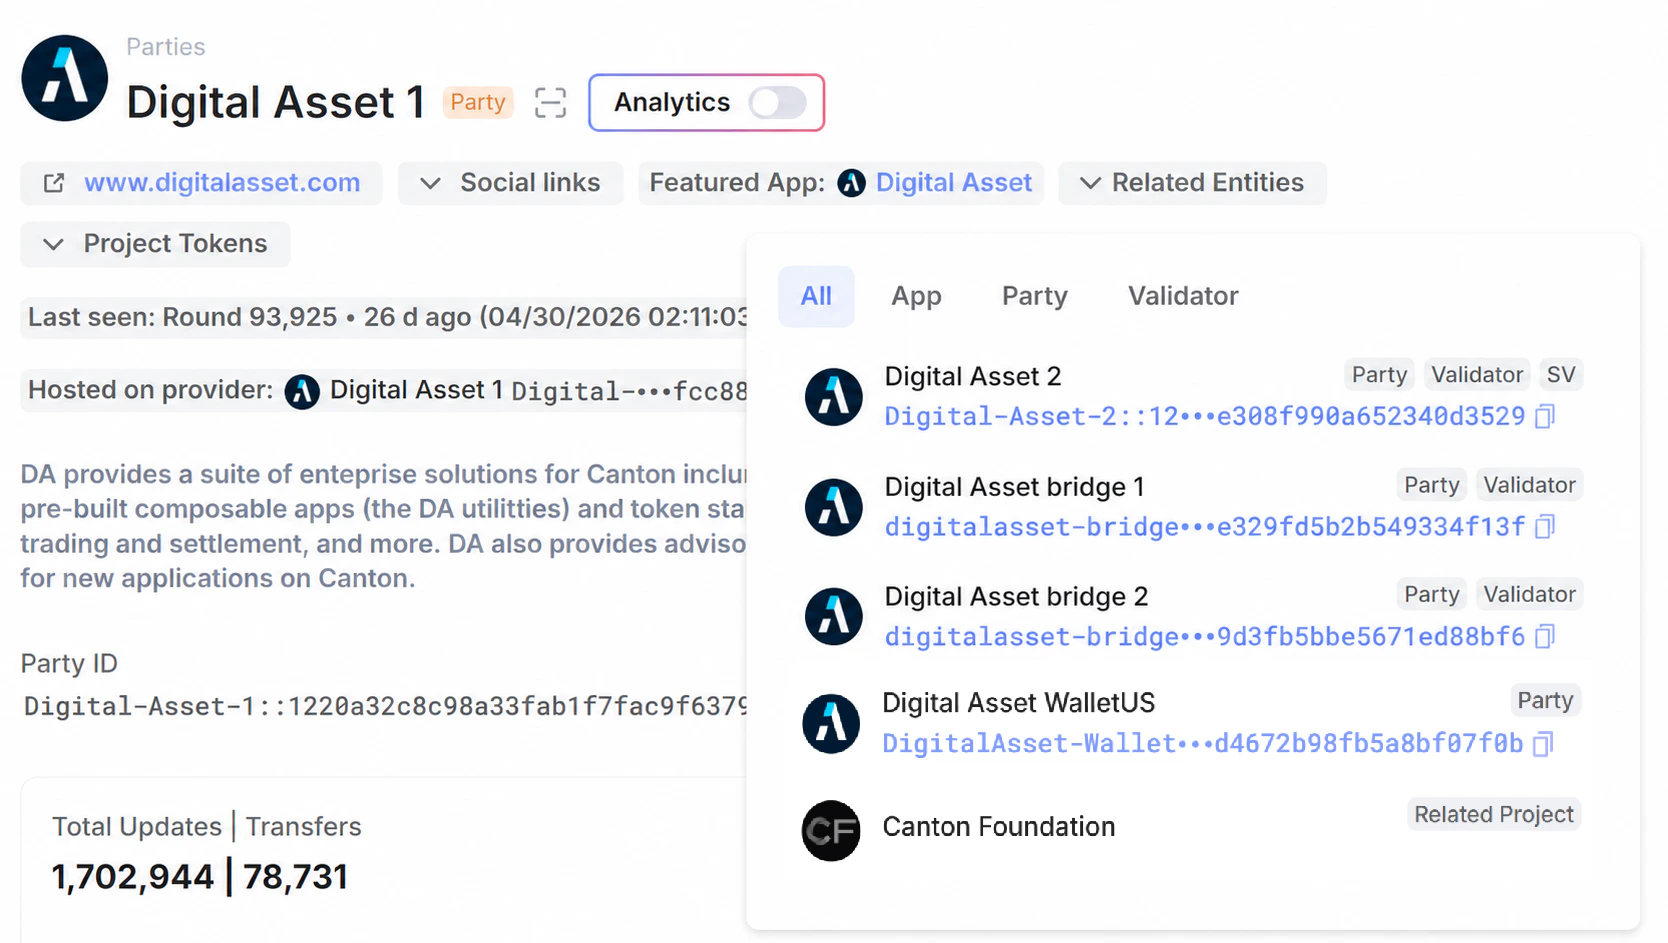1668x943 pixels.
Task: Click the Related Project tag
Action: click(1494, 814)
